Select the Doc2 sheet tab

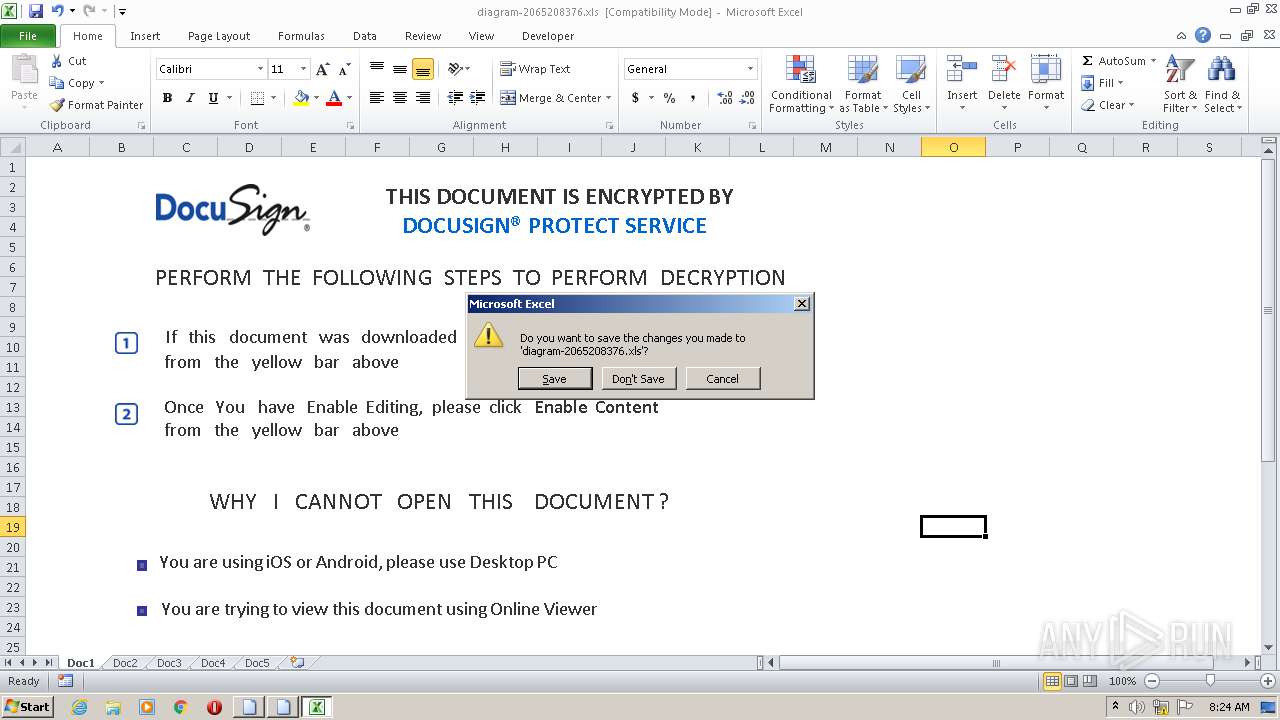125,663
